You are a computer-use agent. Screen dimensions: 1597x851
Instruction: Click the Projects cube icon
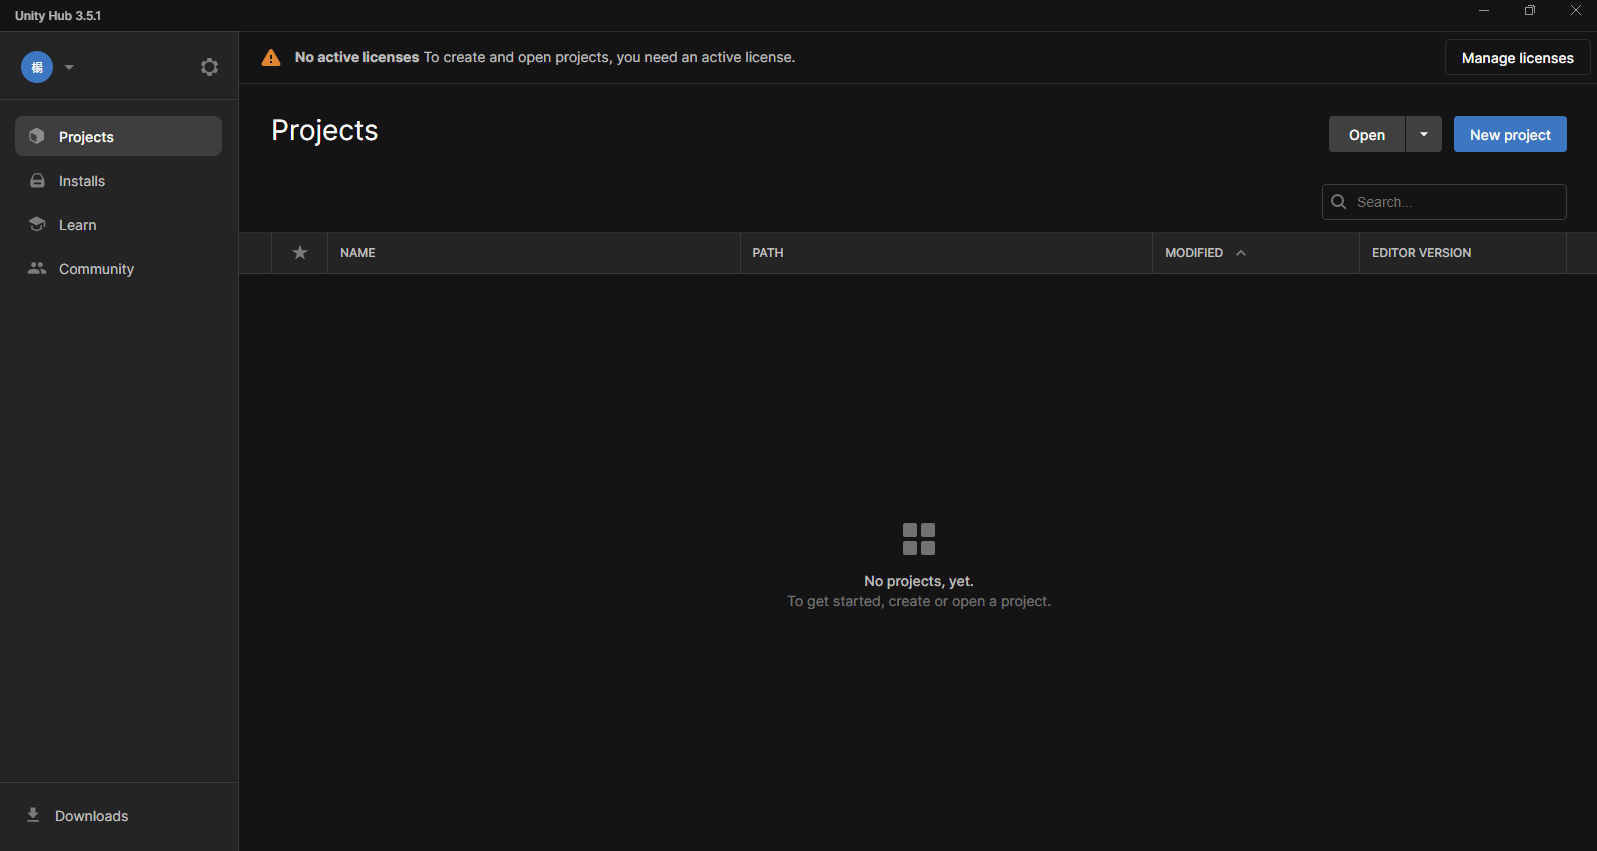[x=37, y=136]
